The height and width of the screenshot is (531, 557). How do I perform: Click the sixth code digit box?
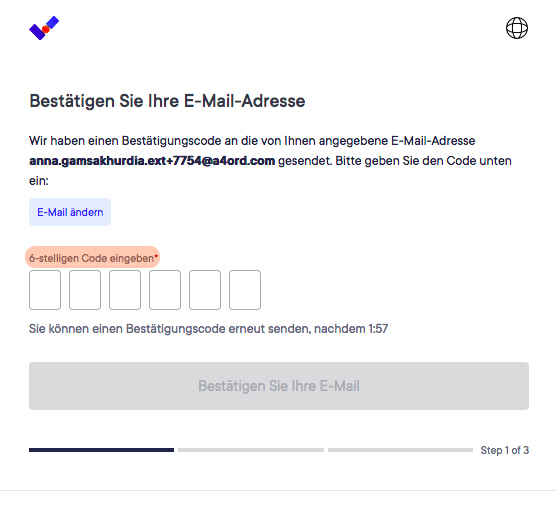245,290
